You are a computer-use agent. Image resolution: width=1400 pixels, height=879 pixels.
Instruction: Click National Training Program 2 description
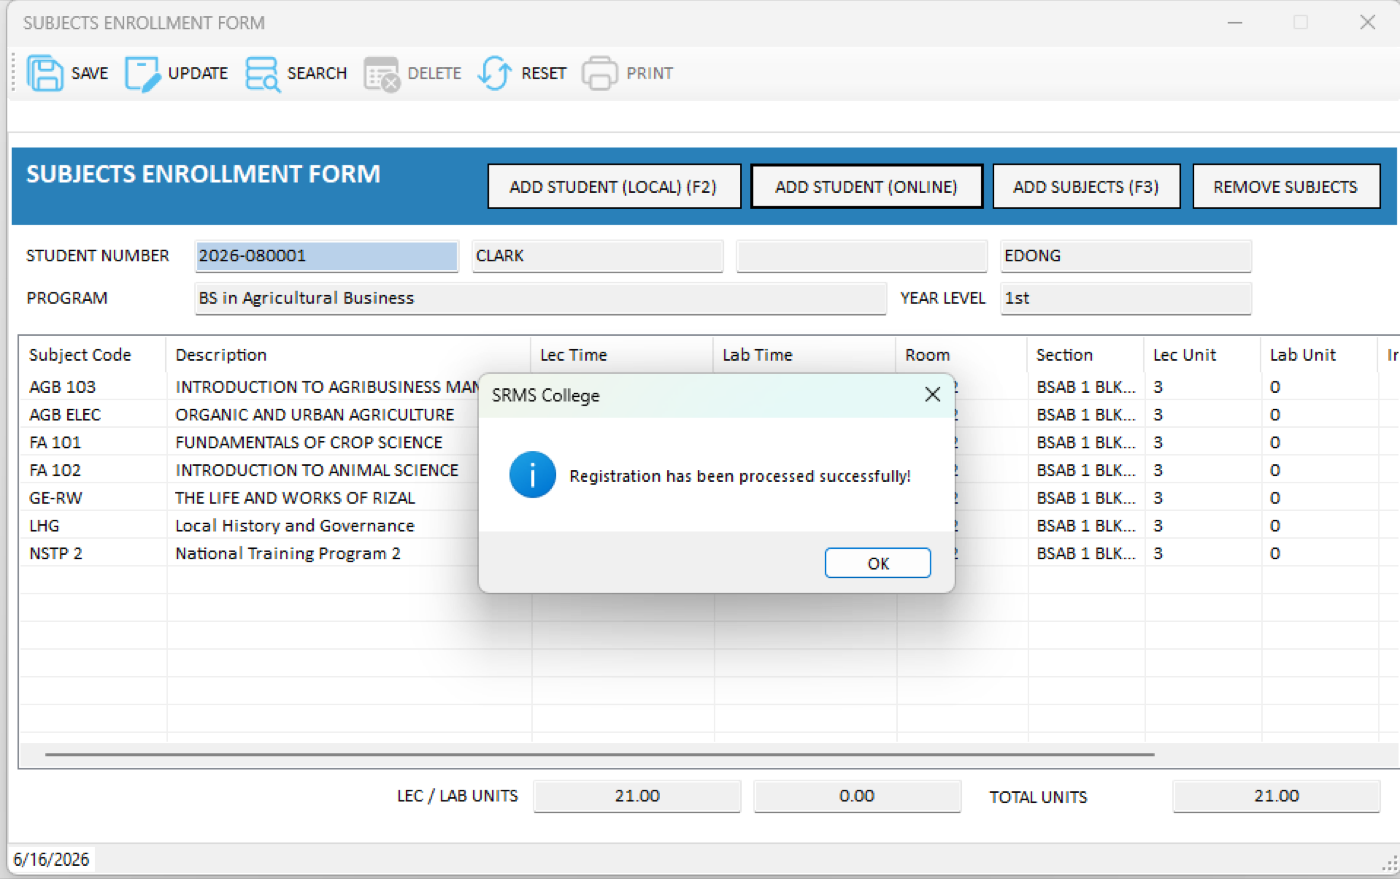click(x=288, y=553)
